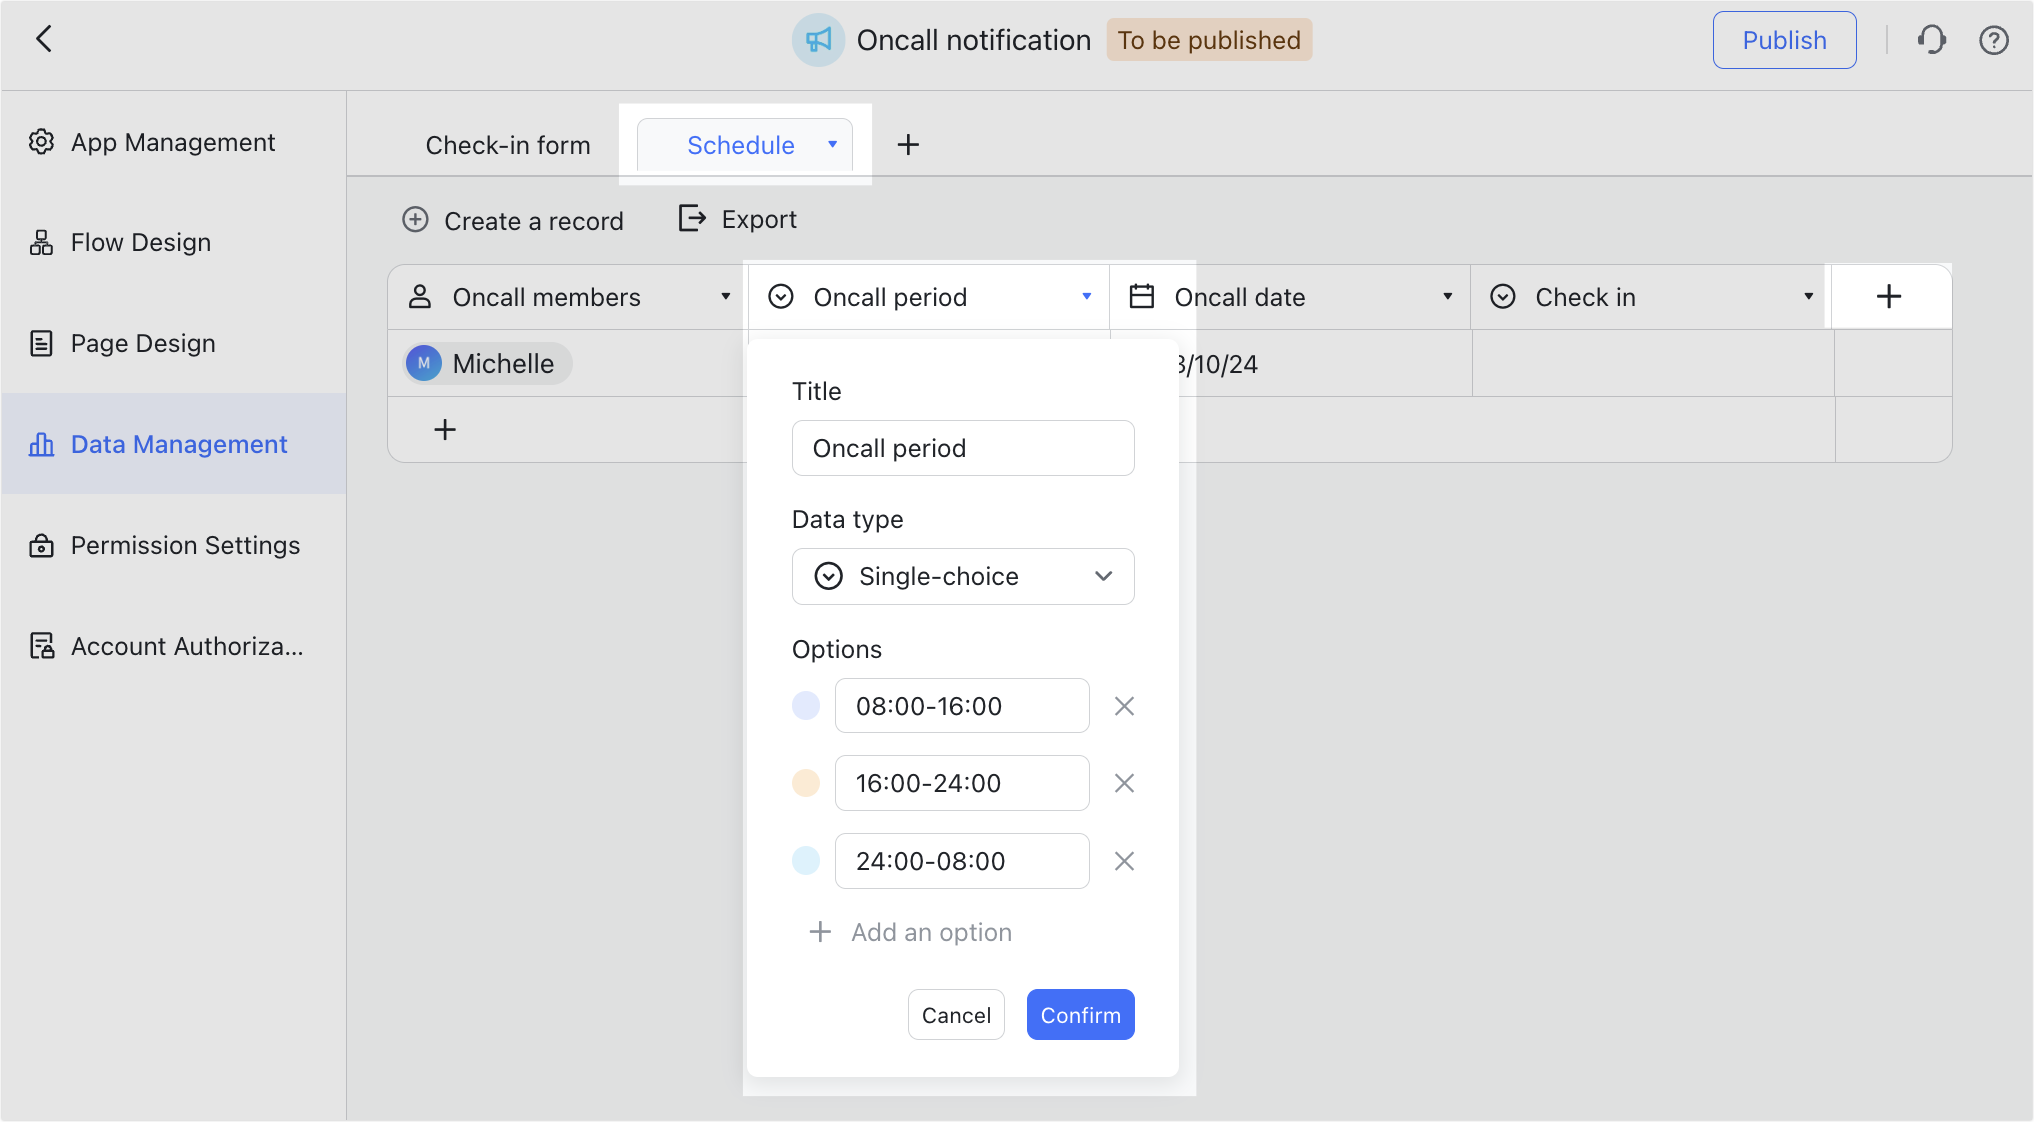Edit the 24:00-08:00 option field
2034x1122 pixels.
tap(962, 861)
